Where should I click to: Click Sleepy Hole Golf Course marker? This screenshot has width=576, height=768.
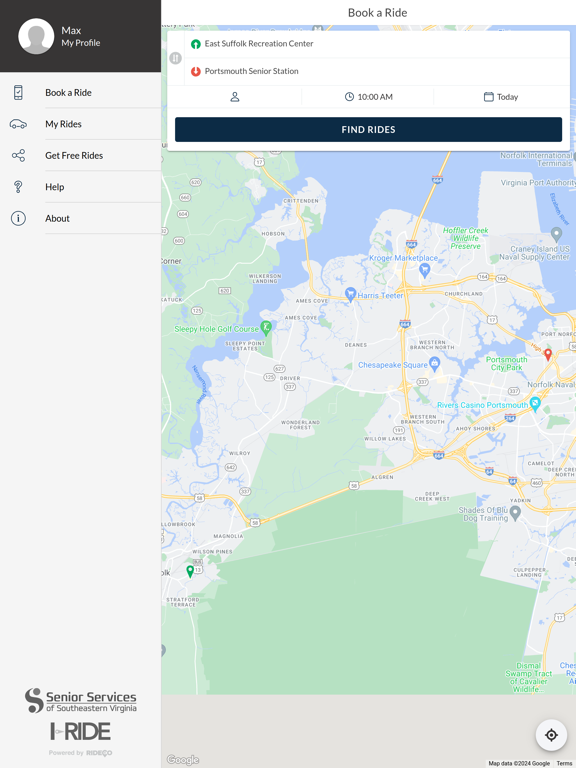tap(266, 328)
